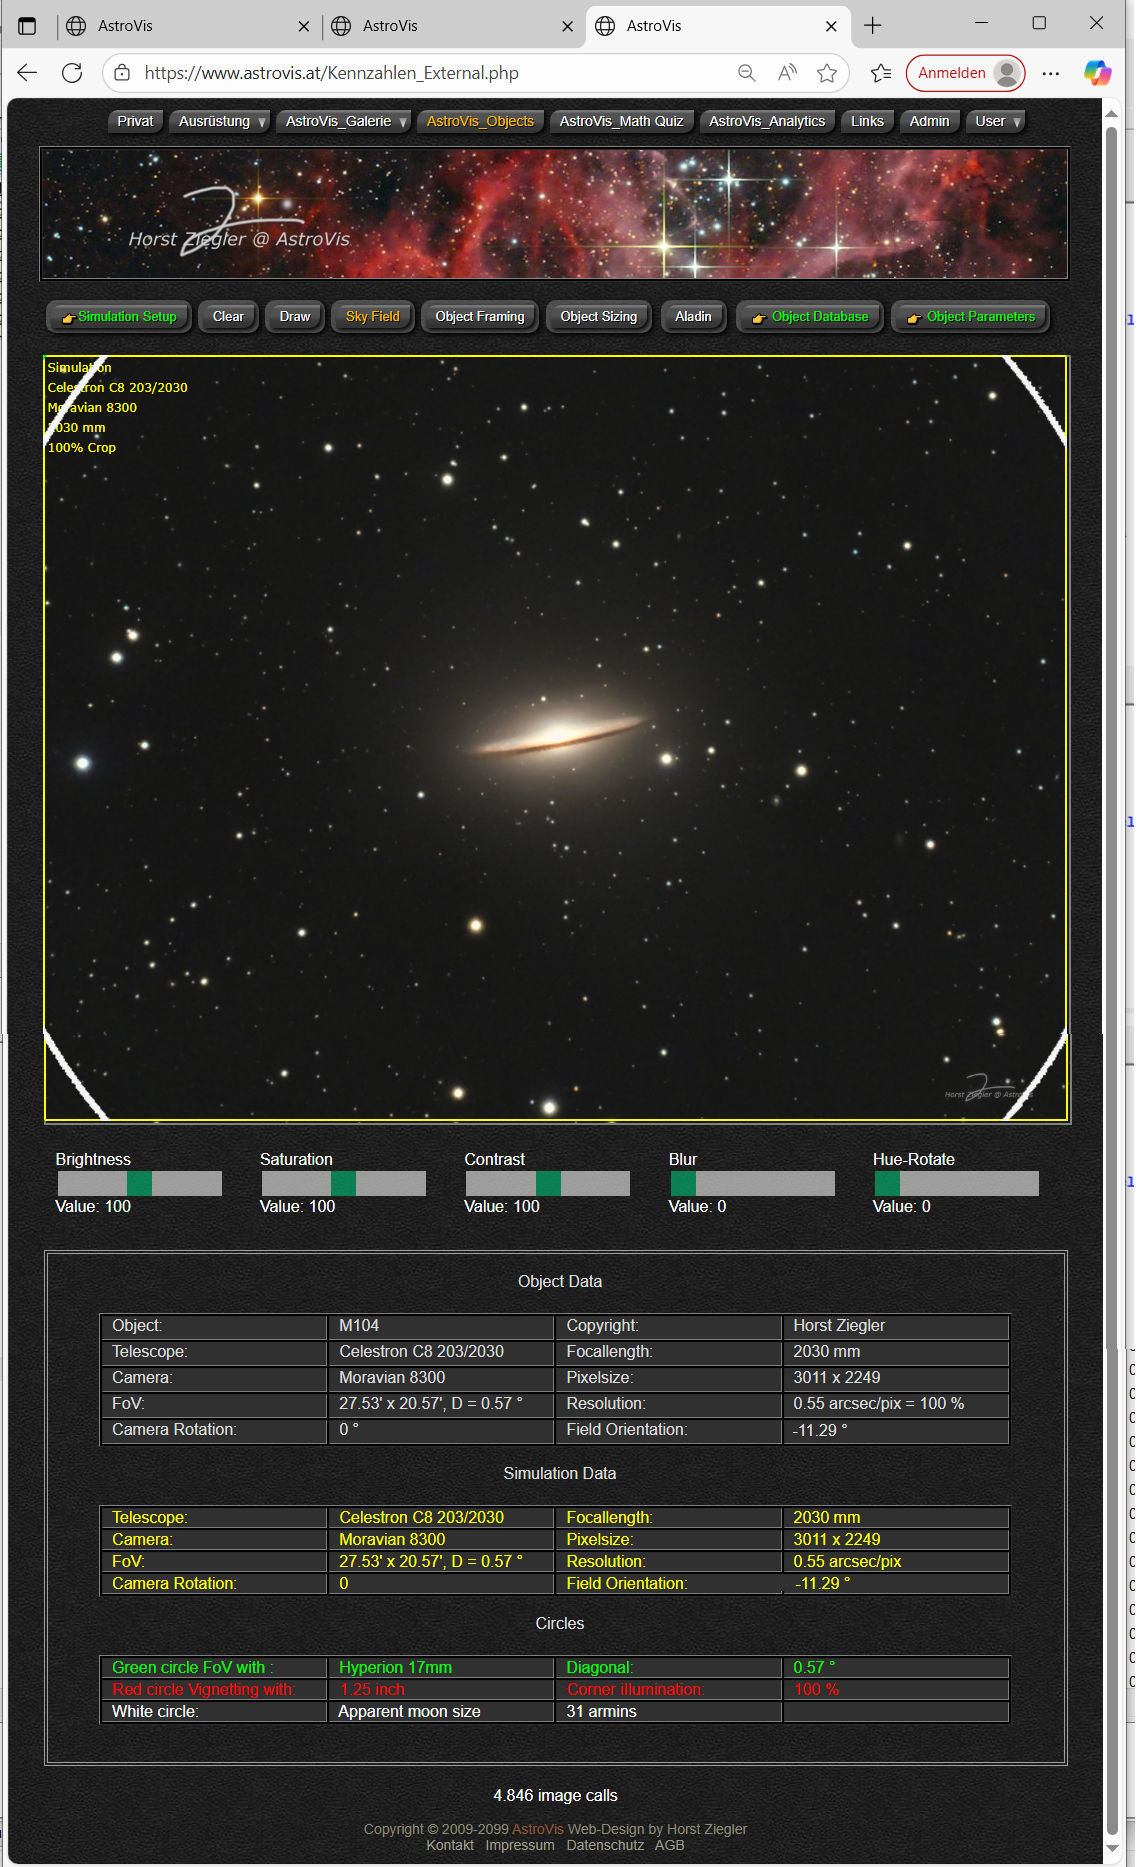
Task: Open a new browser tab
Action: click(872, 26)
